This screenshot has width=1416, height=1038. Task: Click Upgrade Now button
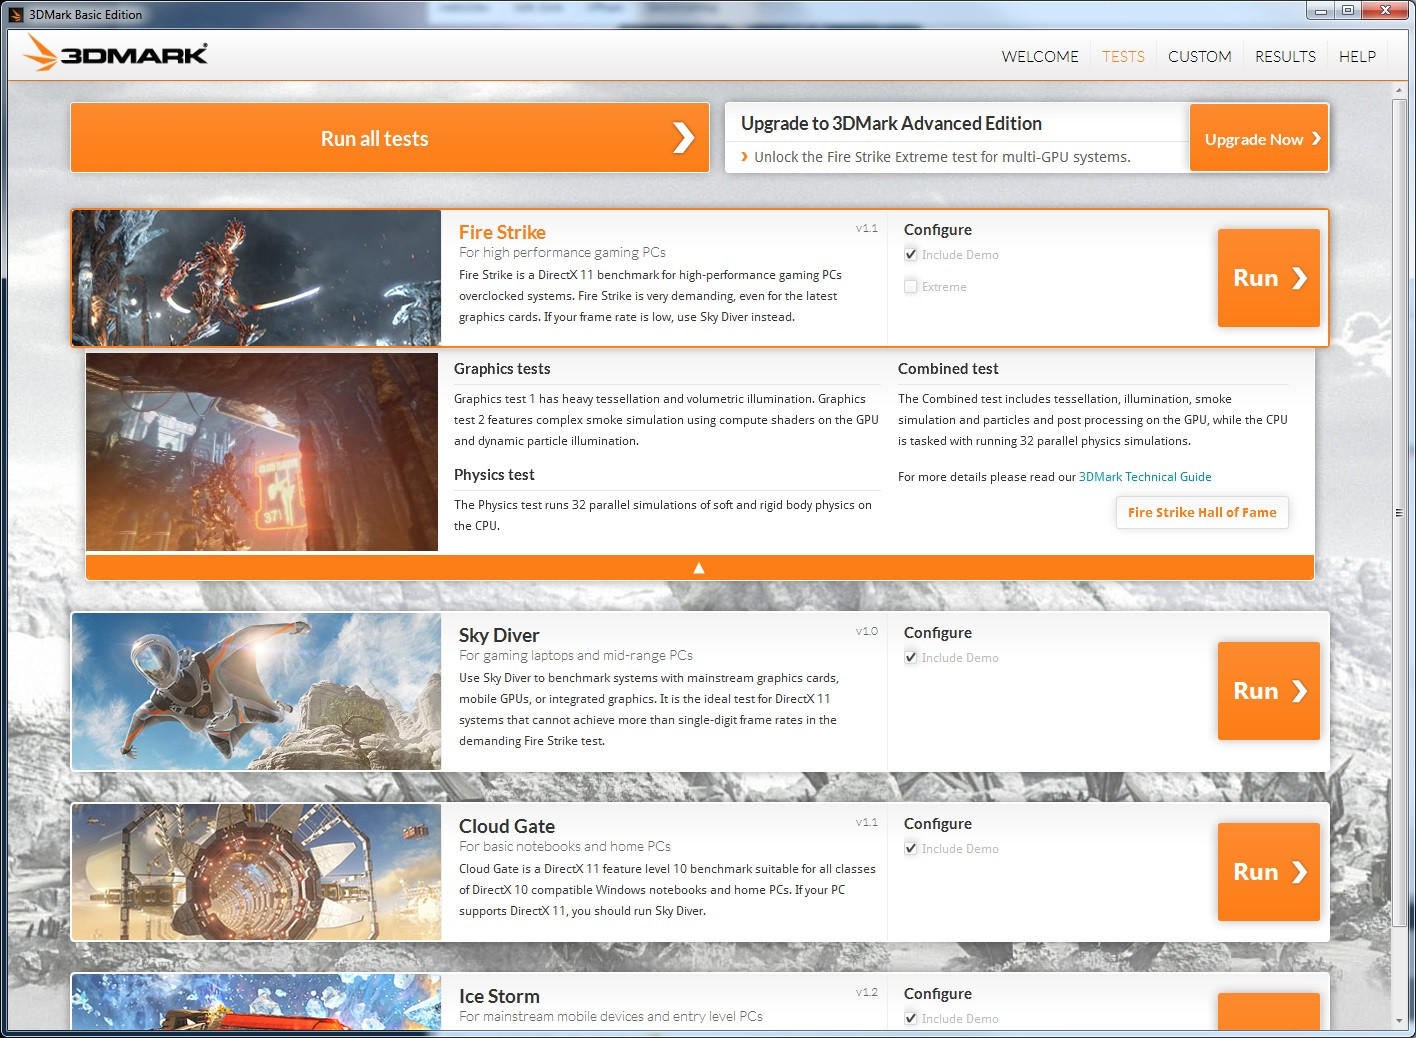[x=1259, y=138]
